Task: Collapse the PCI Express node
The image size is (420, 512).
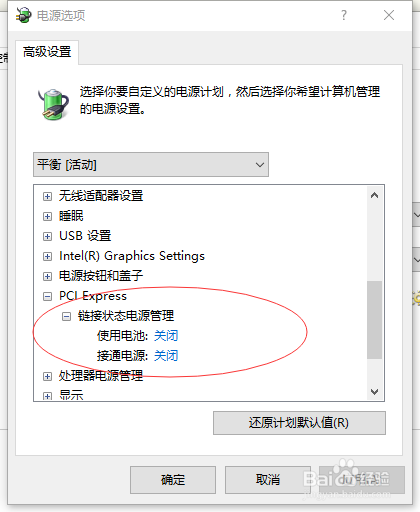Action: (47, 296)
